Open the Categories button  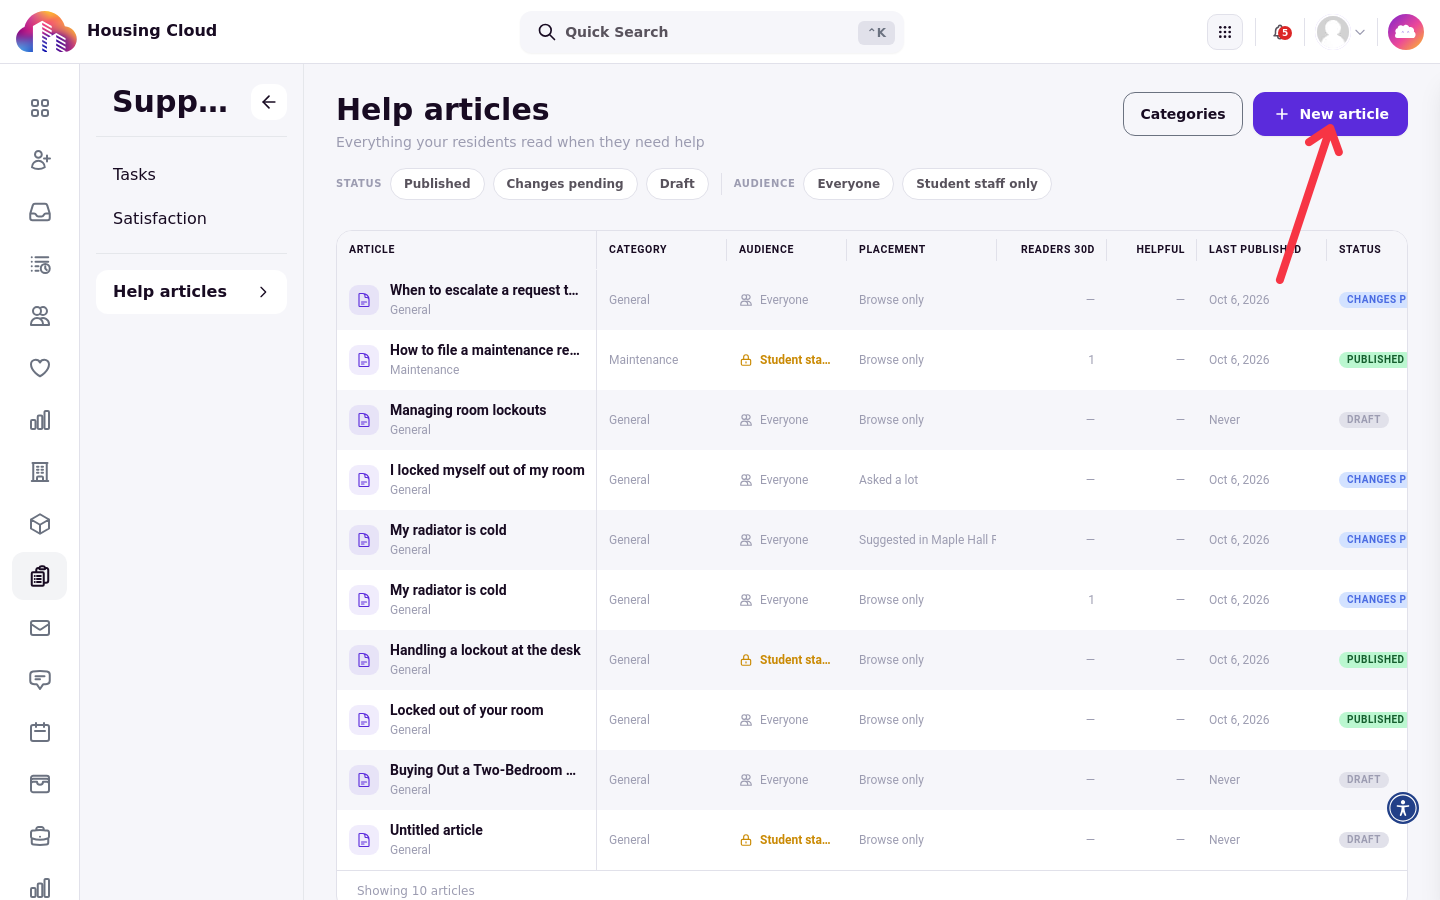coord(1183,114)
